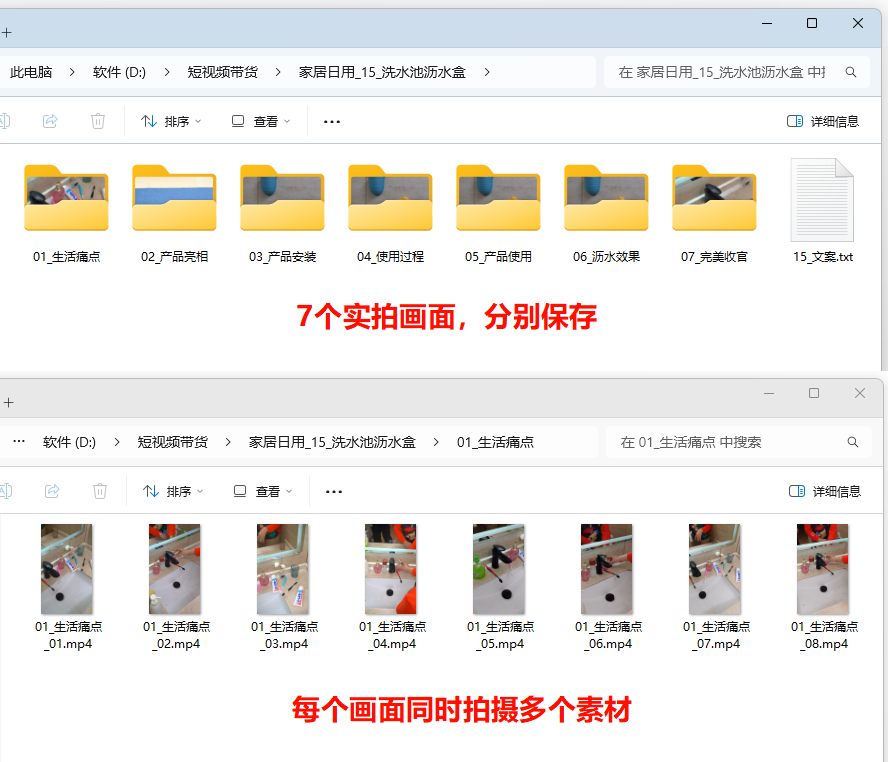Open the 15_文案.txt text file

click(x=822, y=201)
